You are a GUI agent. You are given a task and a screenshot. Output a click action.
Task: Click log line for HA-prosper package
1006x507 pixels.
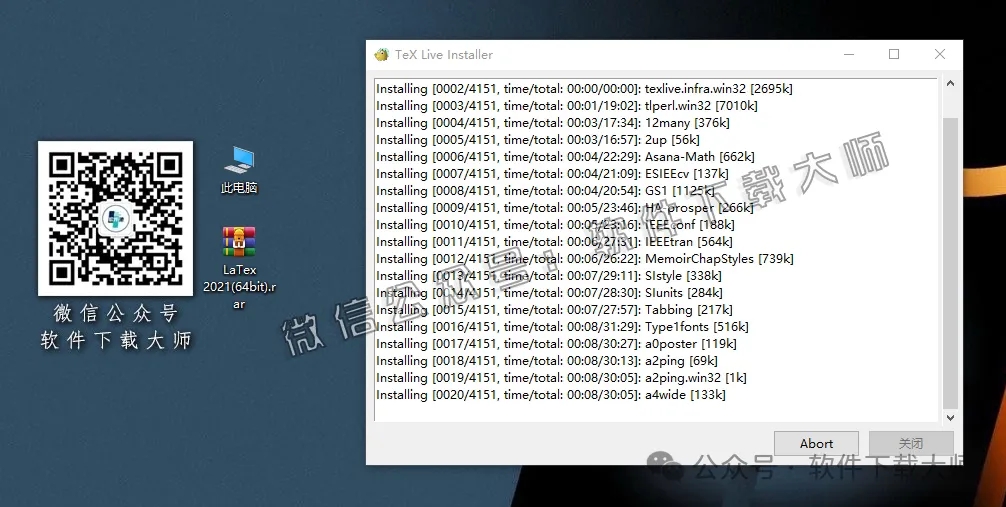point(565,208)
